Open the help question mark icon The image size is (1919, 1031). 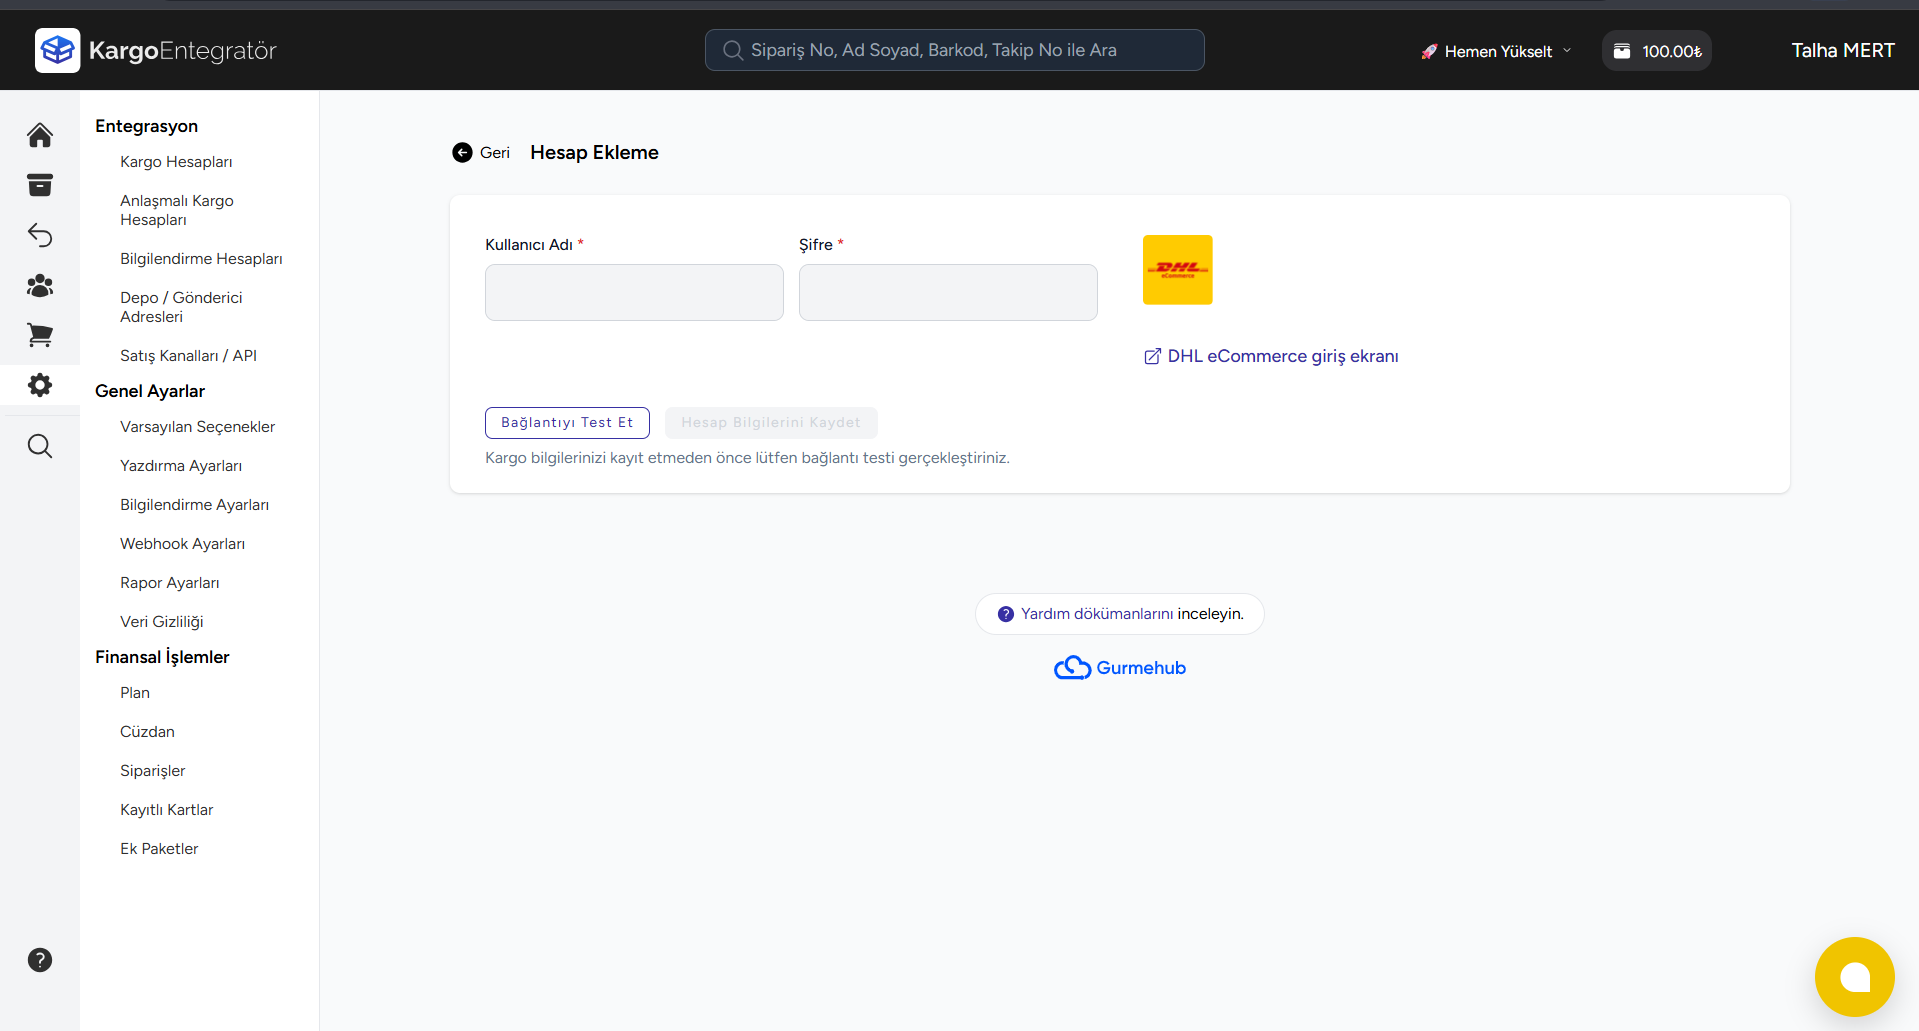(x=40, y=960)
